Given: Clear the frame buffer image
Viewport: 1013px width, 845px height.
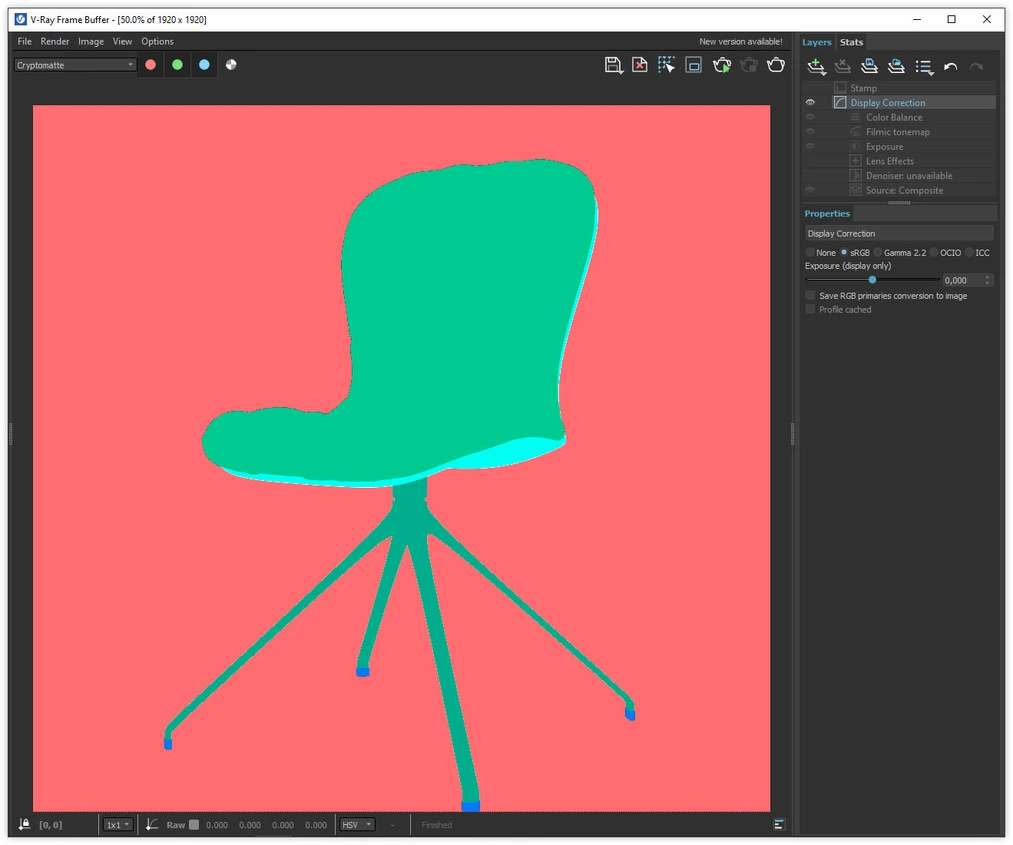Looking at the screenshot, I should (640, 65).
